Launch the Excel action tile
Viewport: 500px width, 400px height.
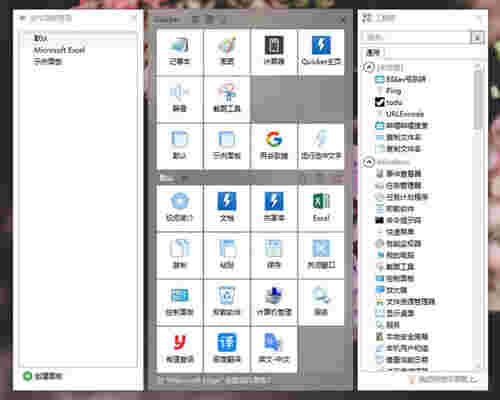tap(321, 208)
